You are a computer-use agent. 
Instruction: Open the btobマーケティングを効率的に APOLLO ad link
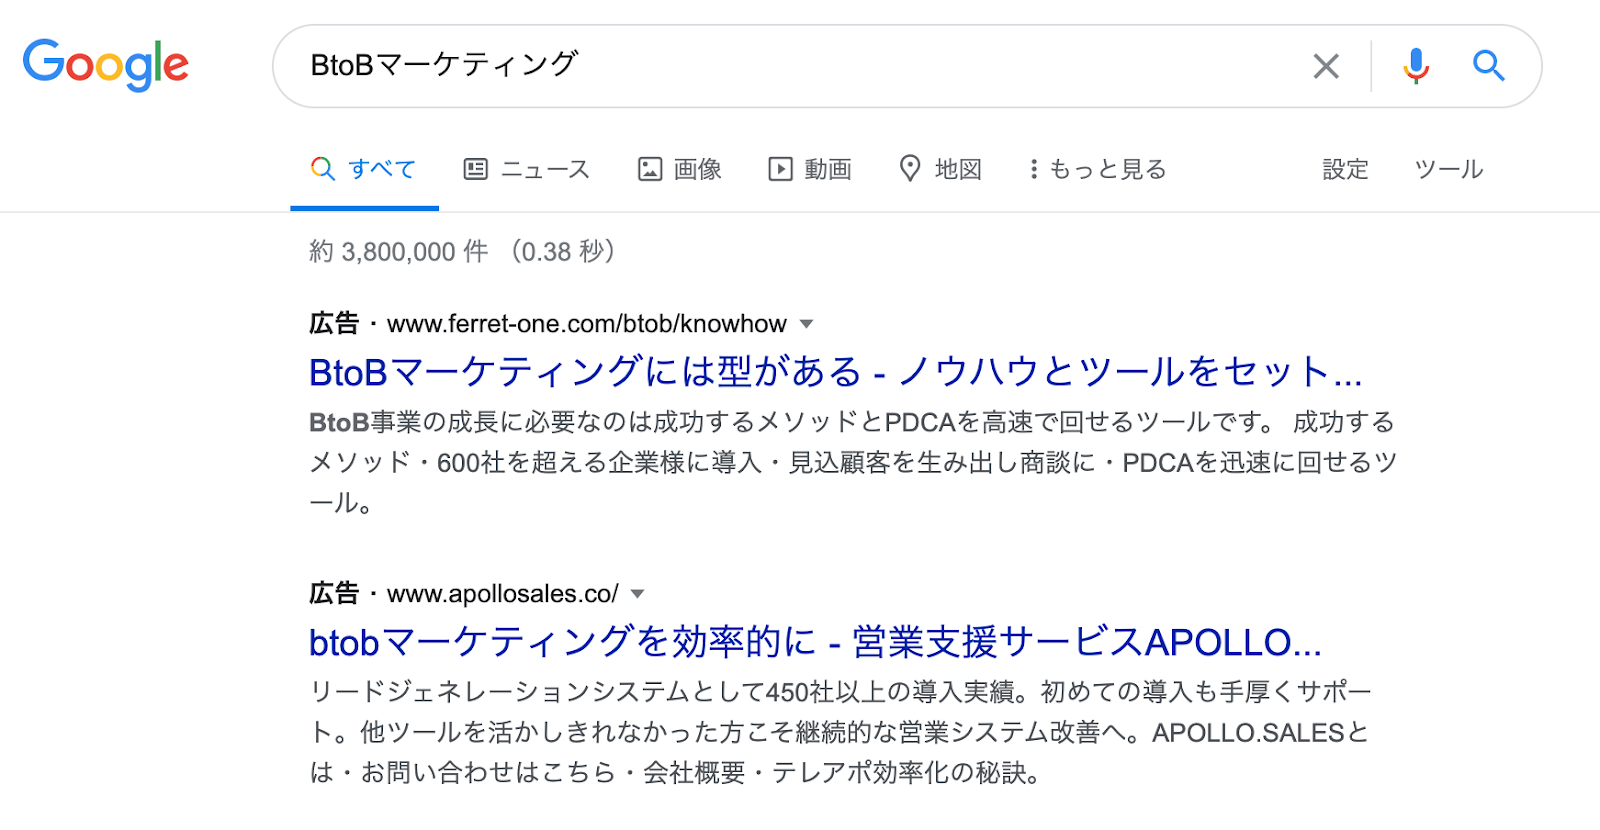[x=815, y=642]
